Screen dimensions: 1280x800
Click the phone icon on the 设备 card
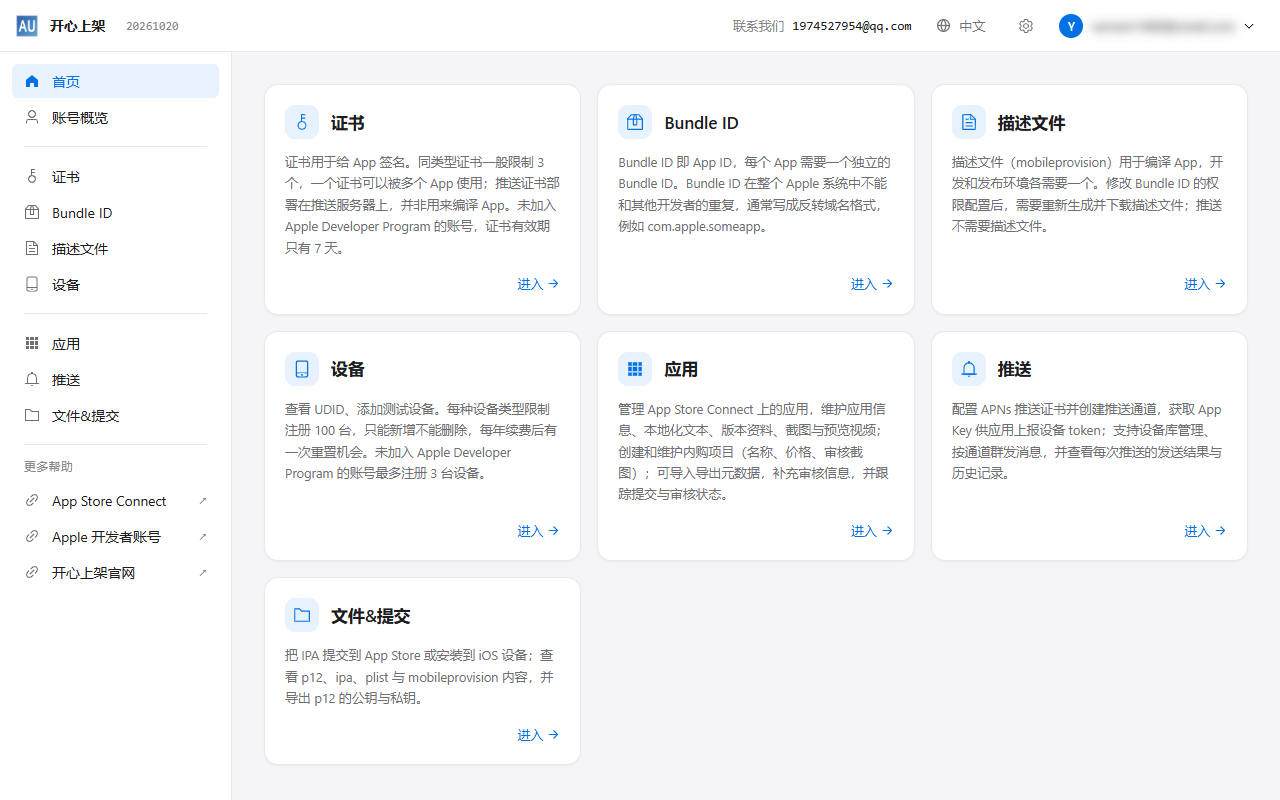point(302,369)
